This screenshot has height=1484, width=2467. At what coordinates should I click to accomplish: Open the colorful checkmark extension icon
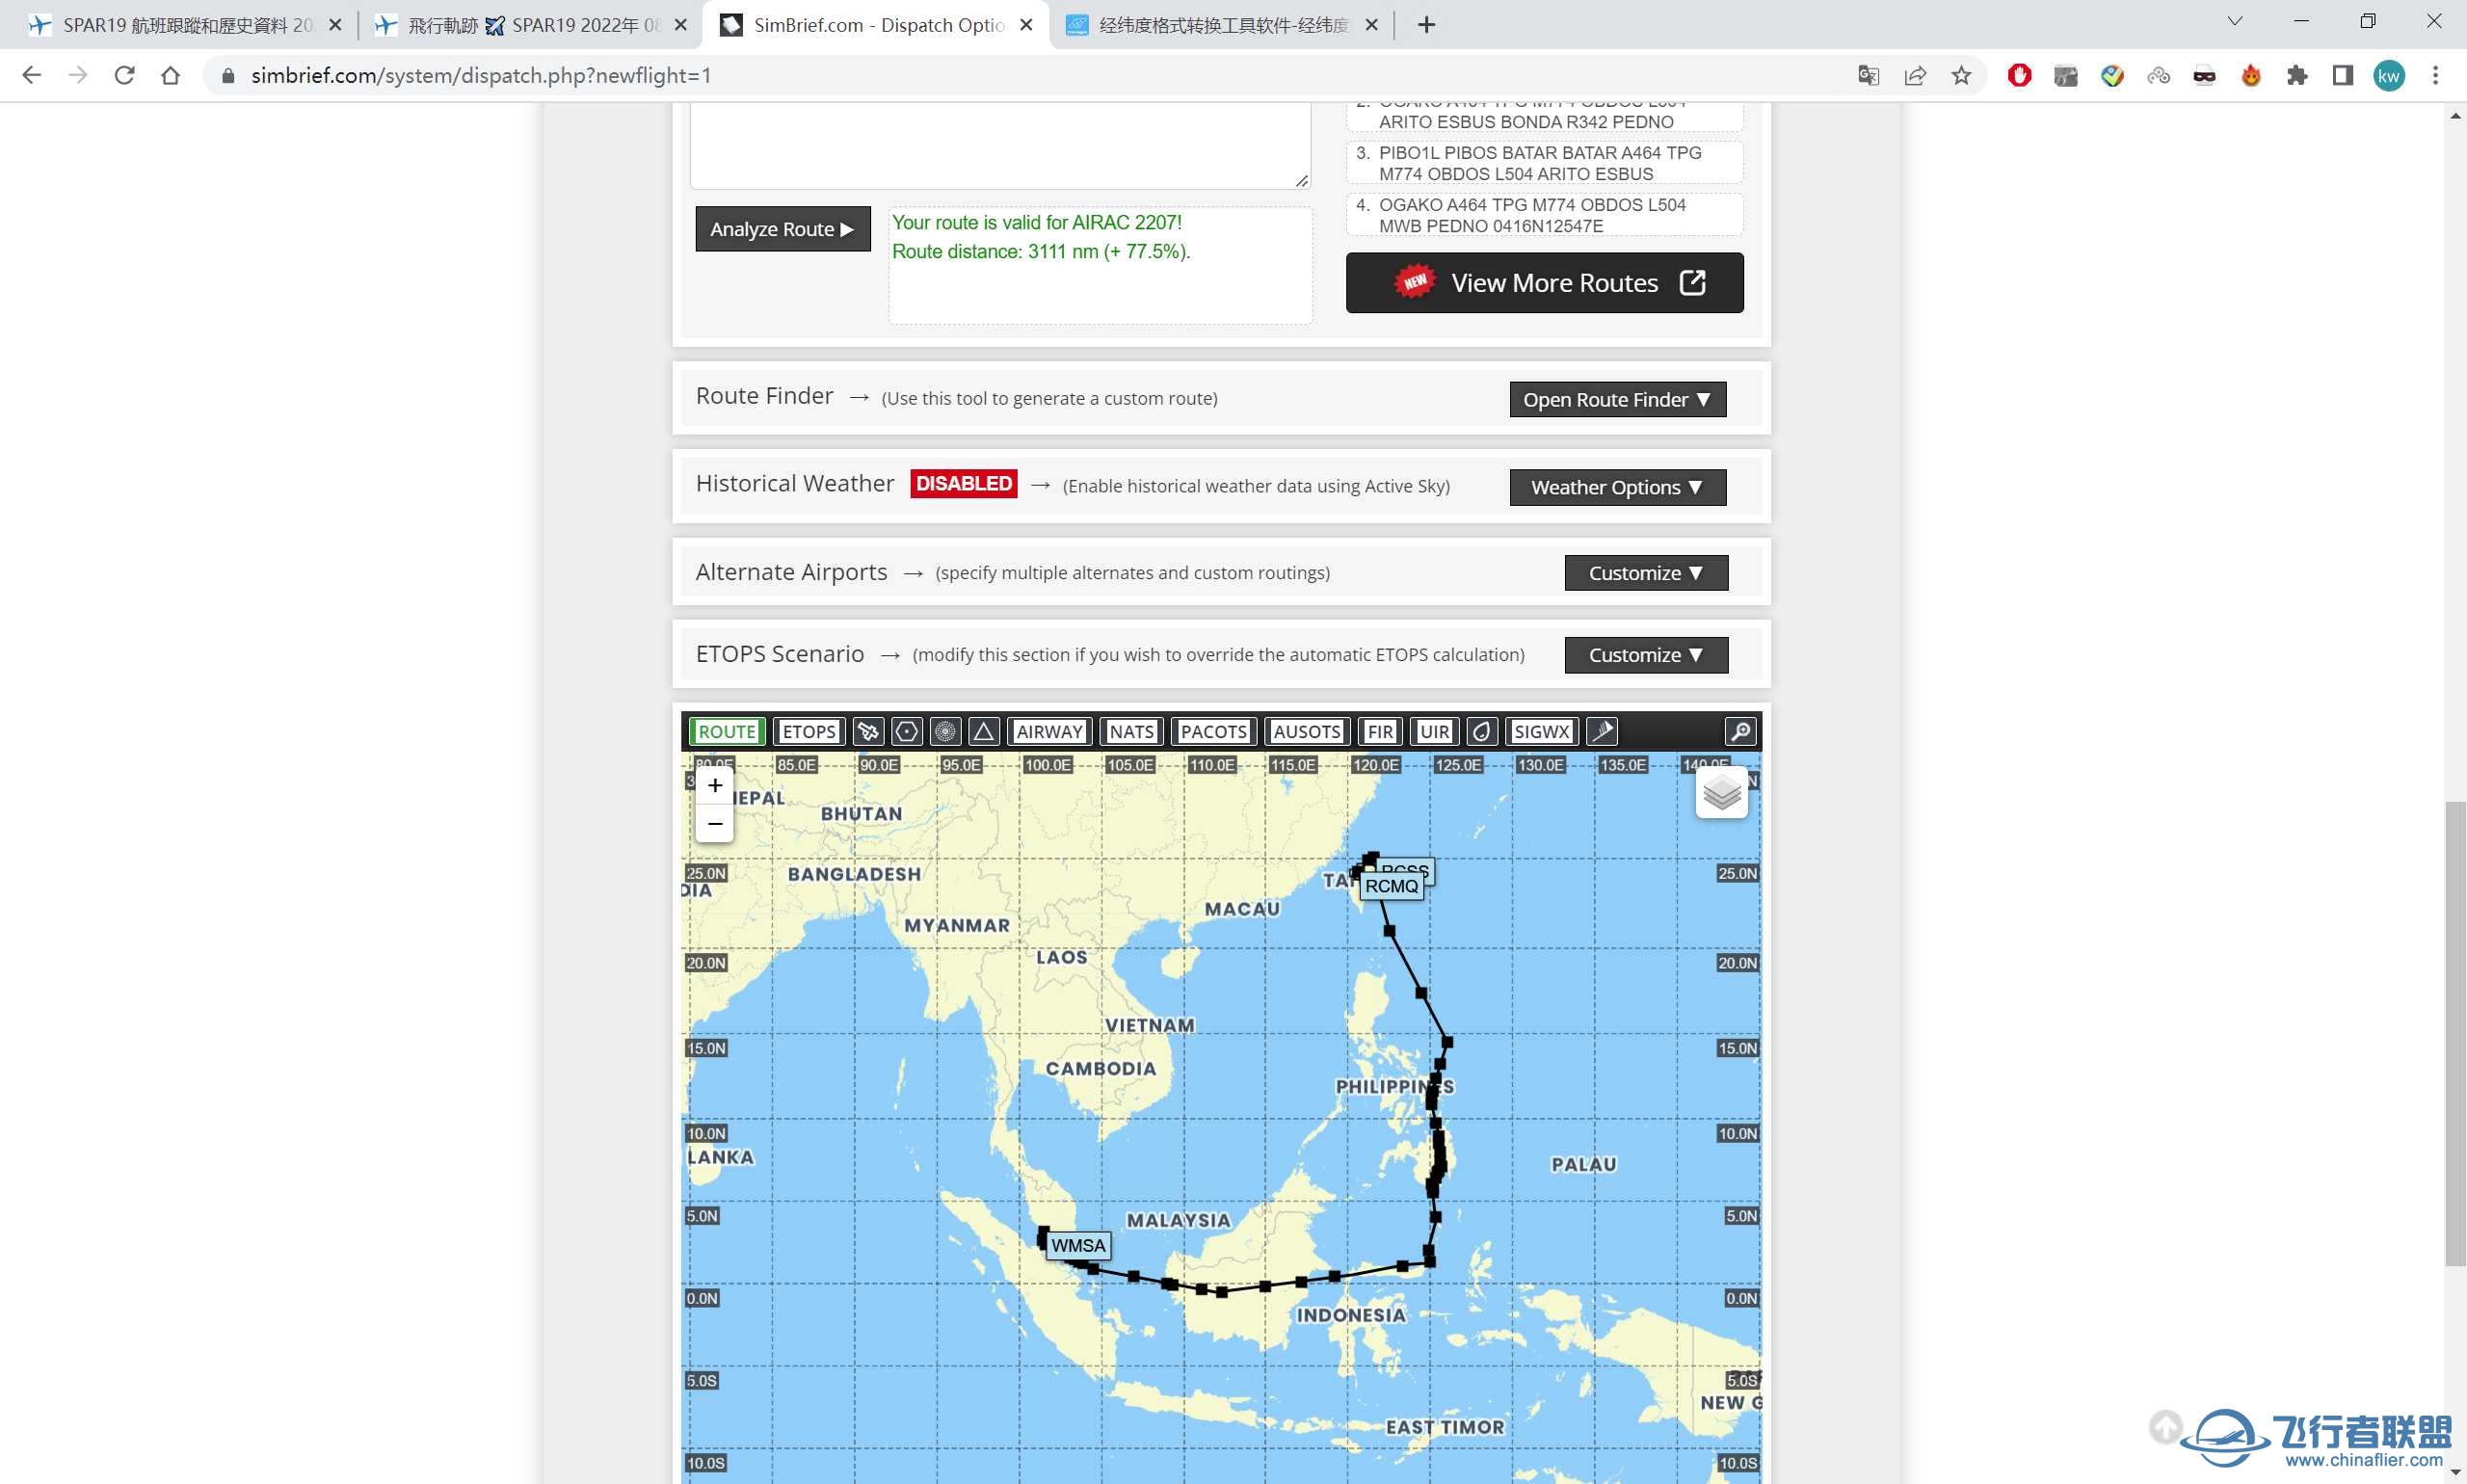point(2112,76)
